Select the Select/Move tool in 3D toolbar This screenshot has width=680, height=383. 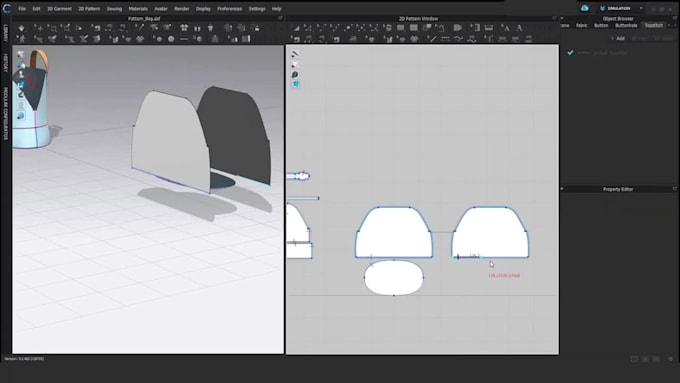point(39,28)
